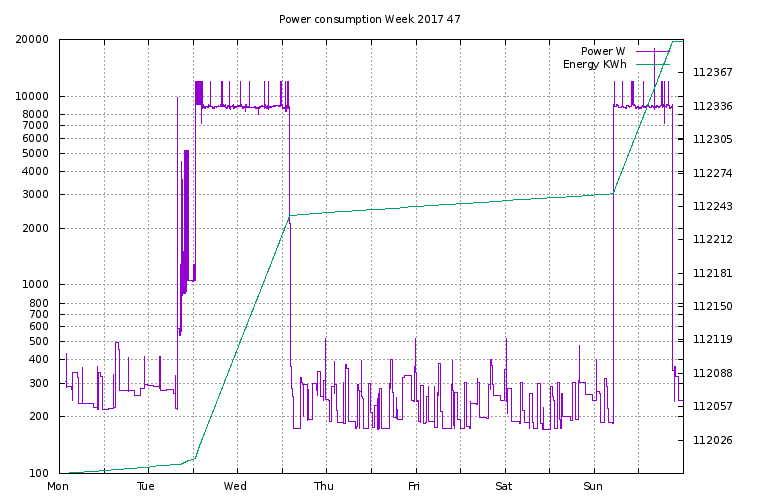Click the 100 left axis value
This screenshot has width=768, height=500.
(x=39, y=473)
